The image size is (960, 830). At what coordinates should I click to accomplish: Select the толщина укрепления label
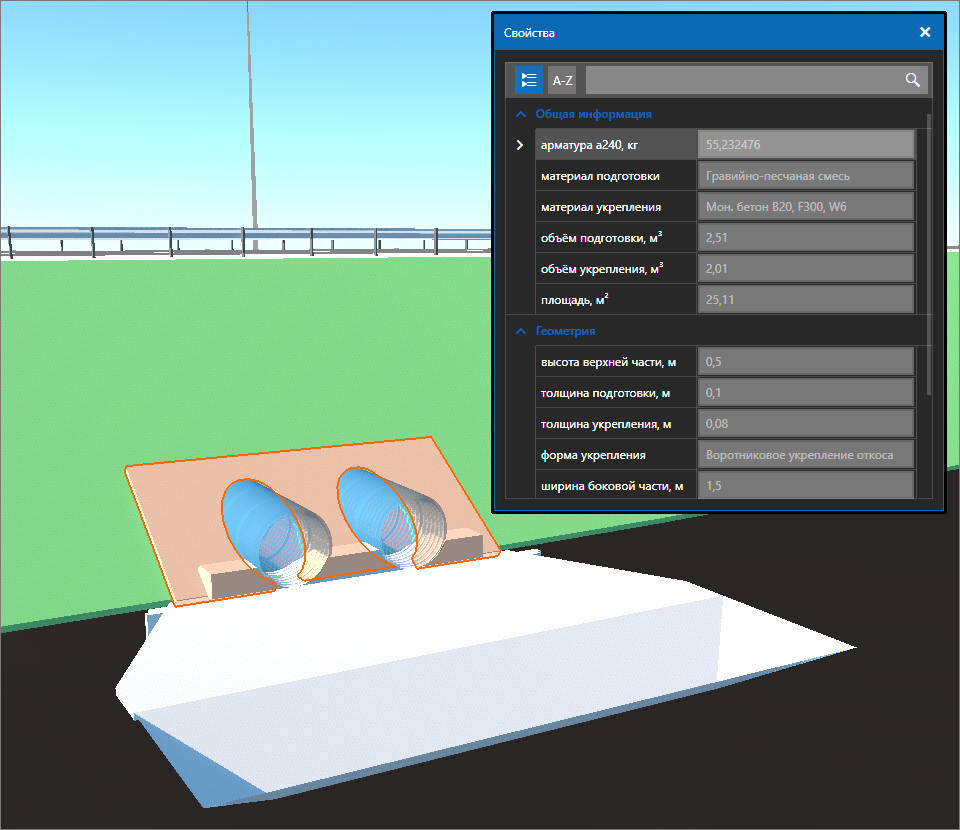point(606,424)
